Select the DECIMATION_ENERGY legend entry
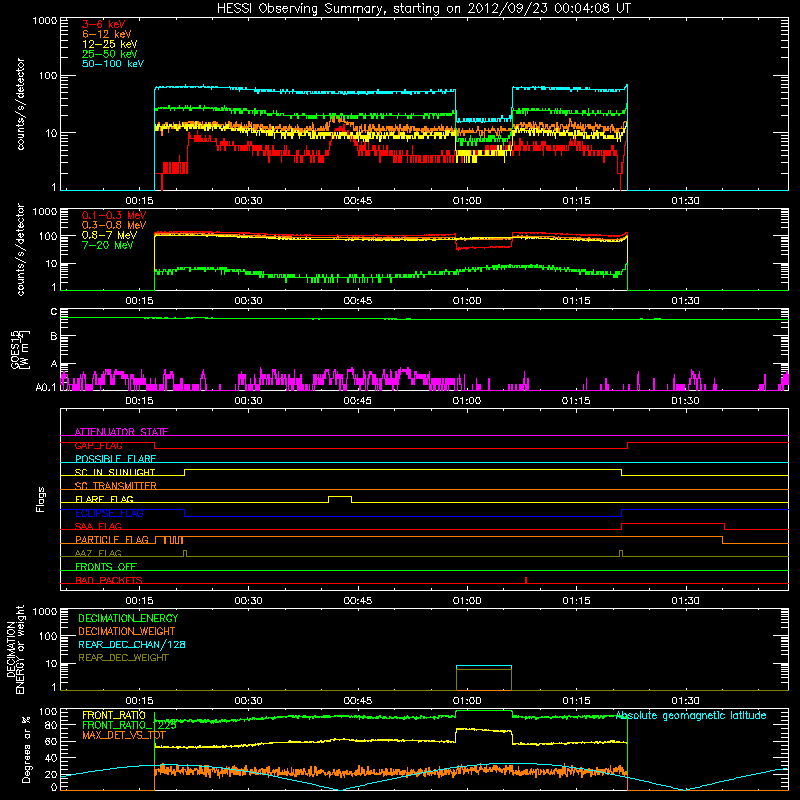This screenshot has height=800, width=800. pyautogui.click(x=128, y=618)
